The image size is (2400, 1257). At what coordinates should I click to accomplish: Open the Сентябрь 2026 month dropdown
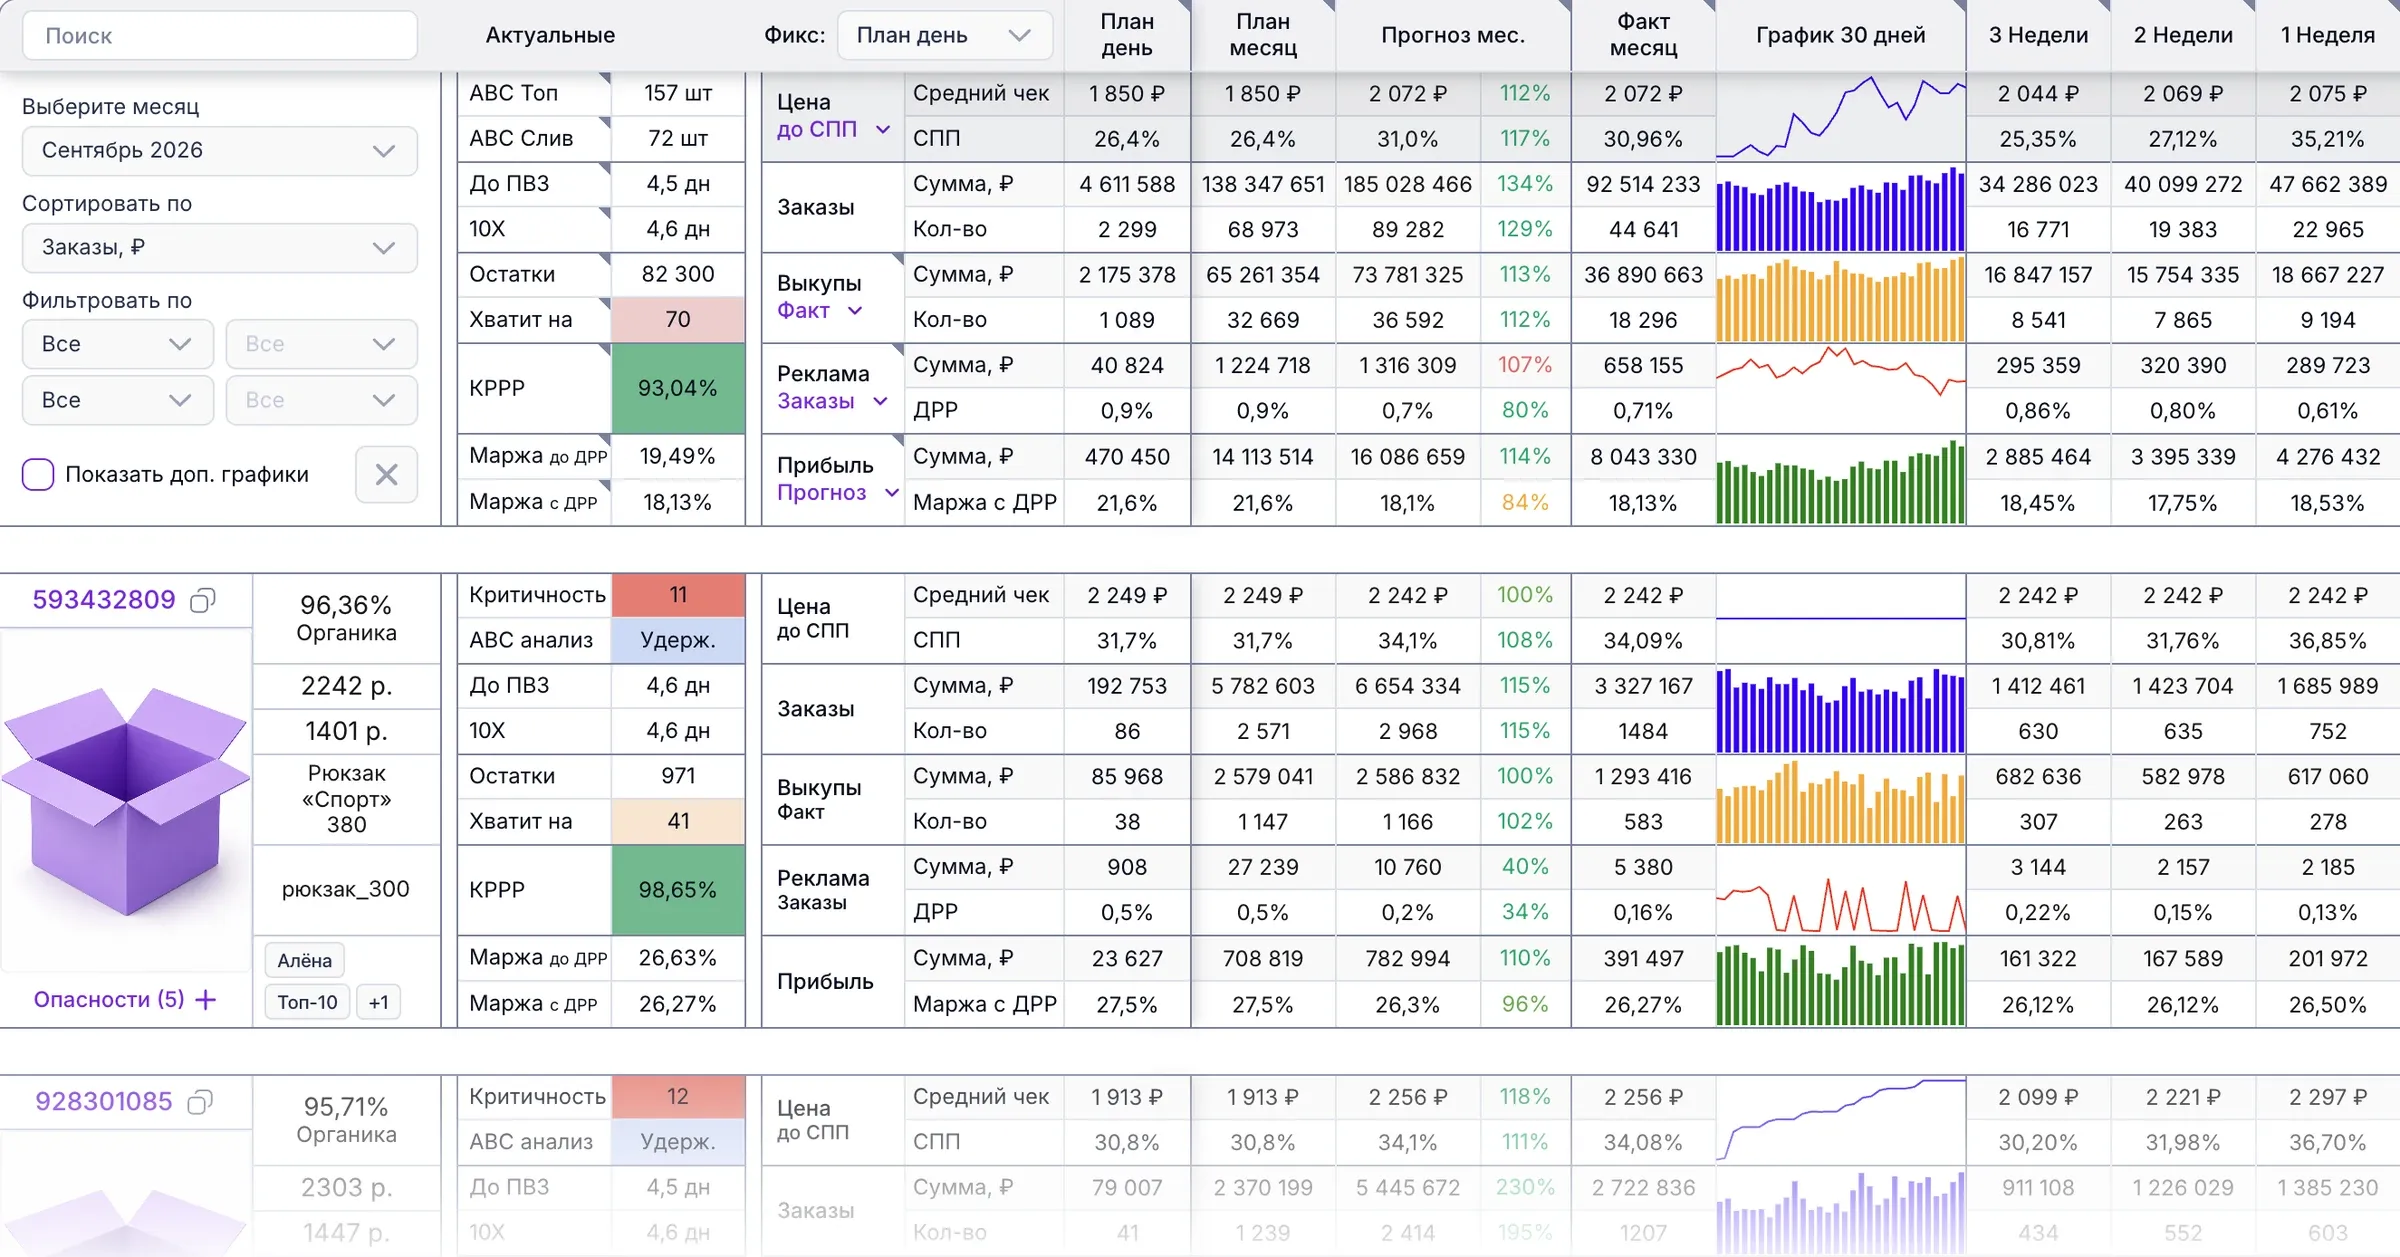(x=219, y=150)
